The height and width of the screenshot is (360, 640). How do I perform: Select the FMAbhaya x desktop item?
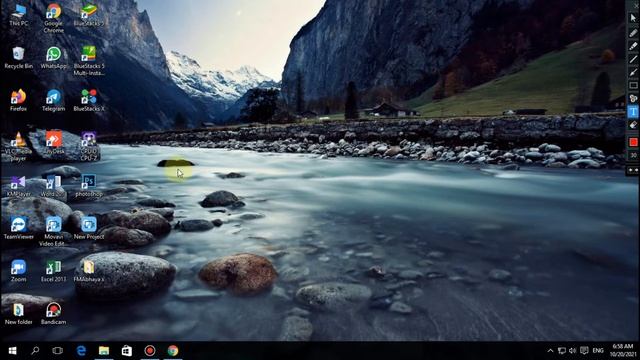click(89, 271)
